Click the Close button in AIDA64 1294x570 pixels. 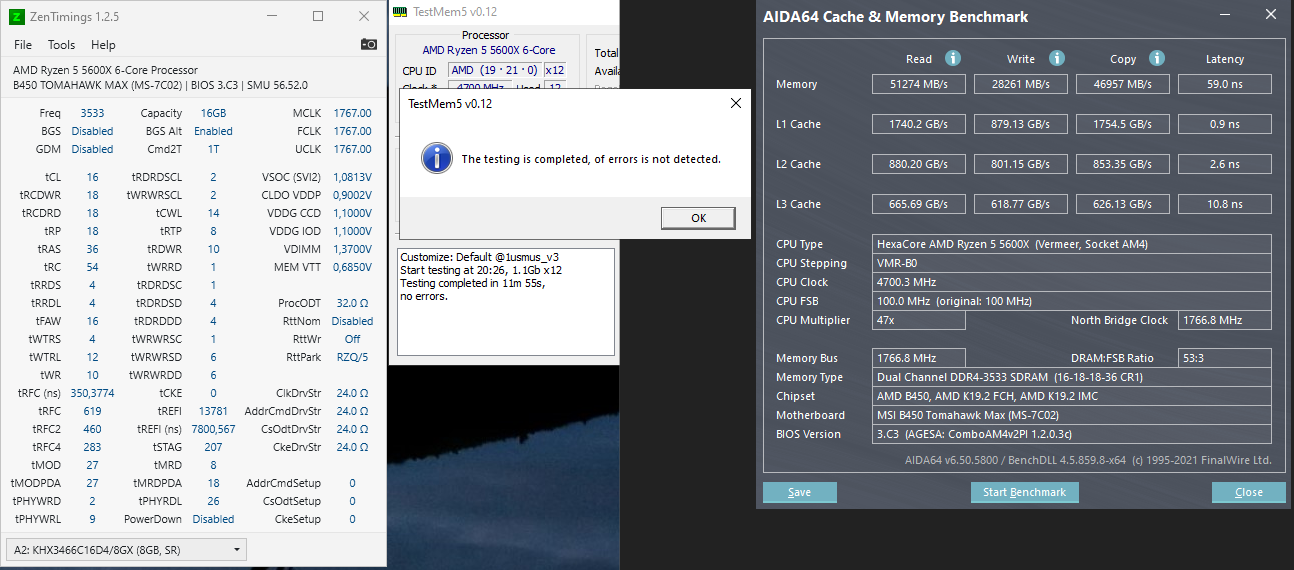pos(1249,492)
